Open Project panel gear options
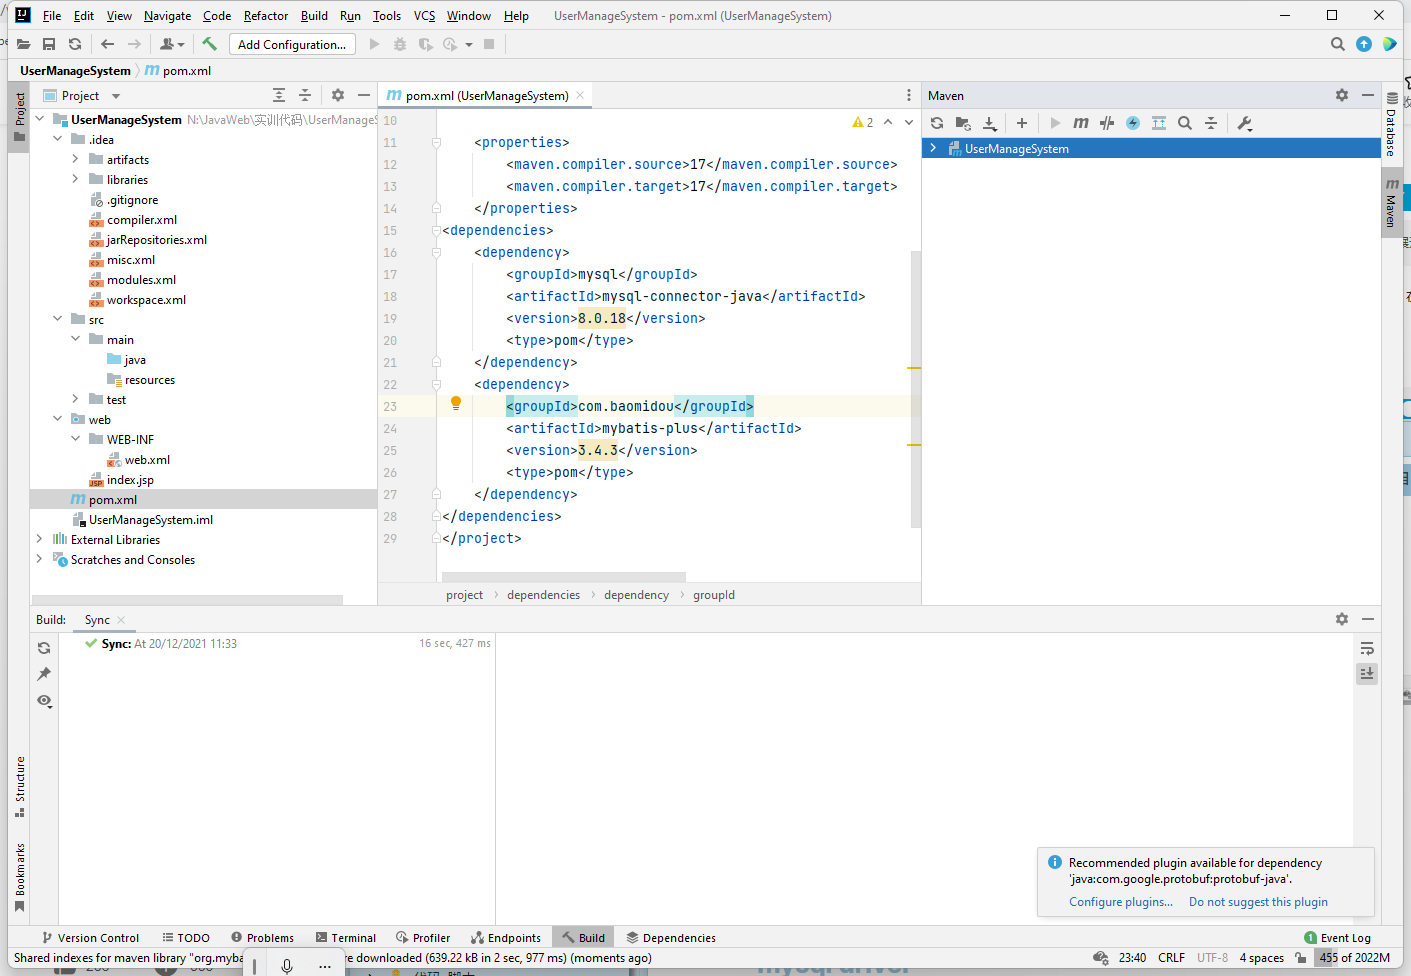This screenshot has width=1411, height=976. [x=338, y=95]
